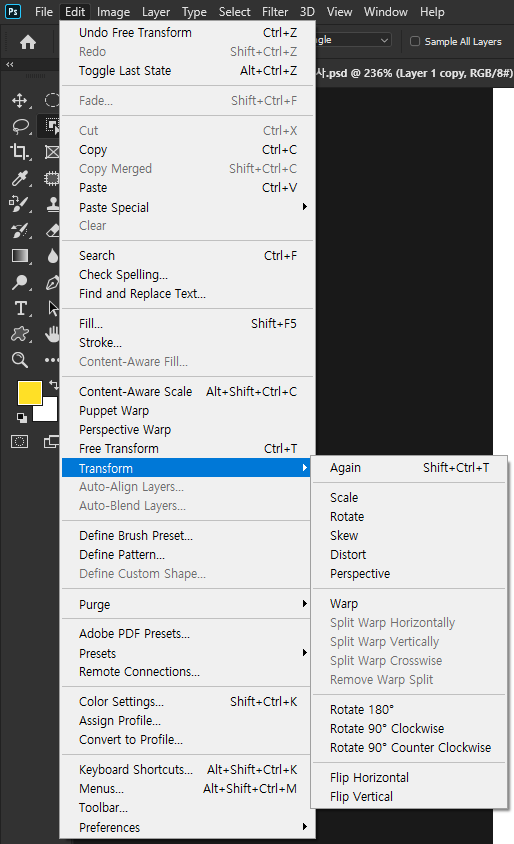Select the Path Selection tool

53,308
